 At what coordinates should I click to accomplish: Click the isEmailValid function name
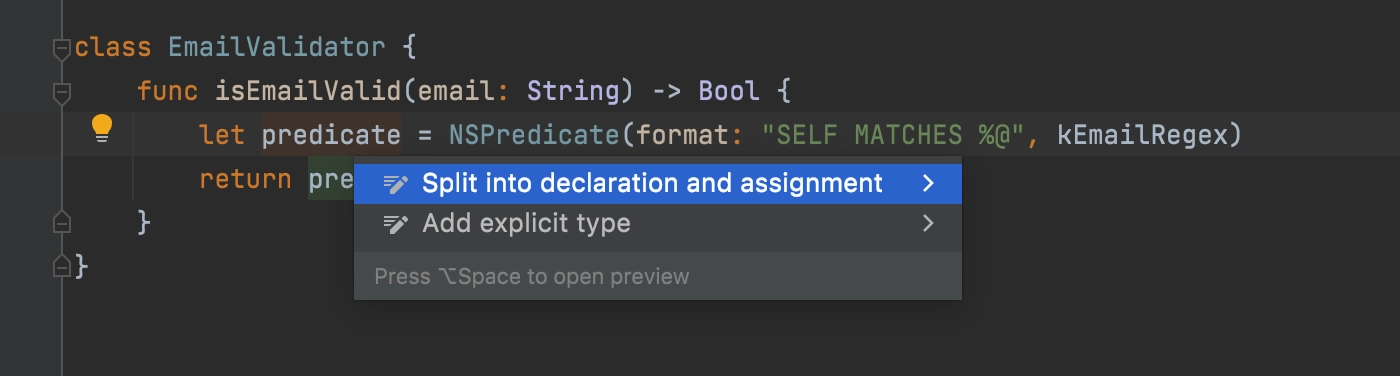[308, 91]
